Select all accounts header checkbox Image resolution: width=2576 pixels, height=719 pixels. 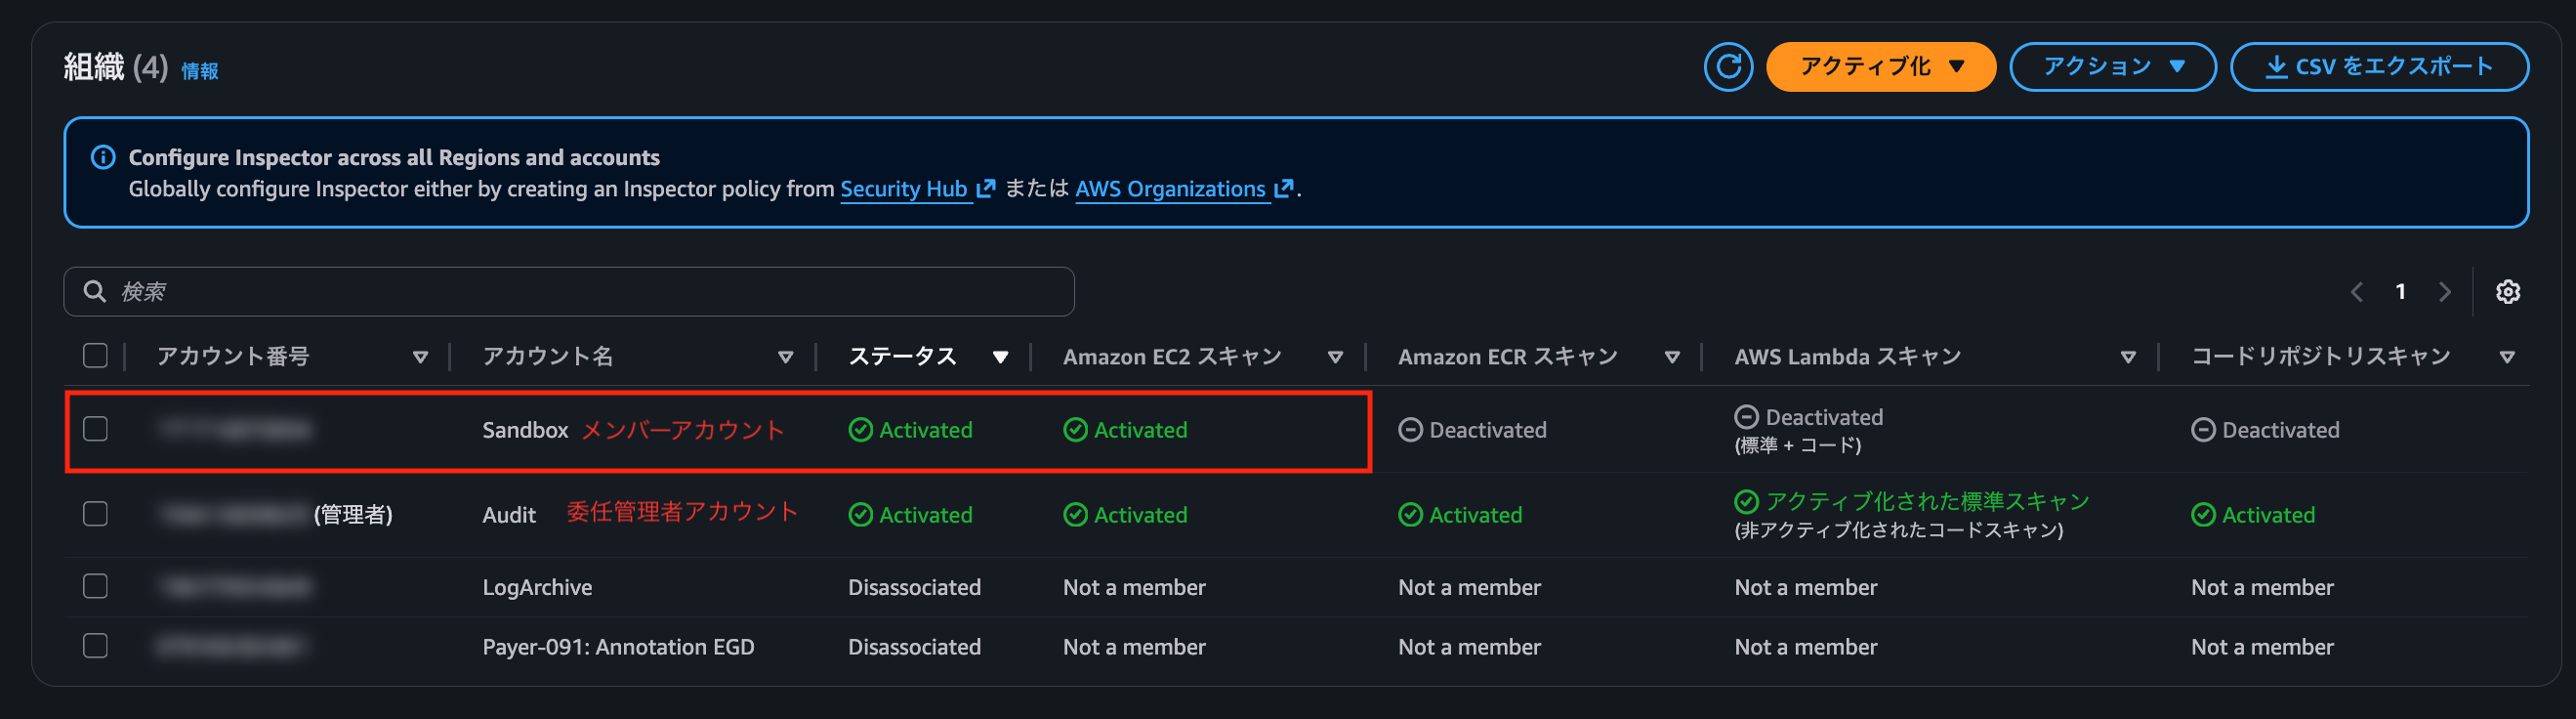[x=95, y=356]
